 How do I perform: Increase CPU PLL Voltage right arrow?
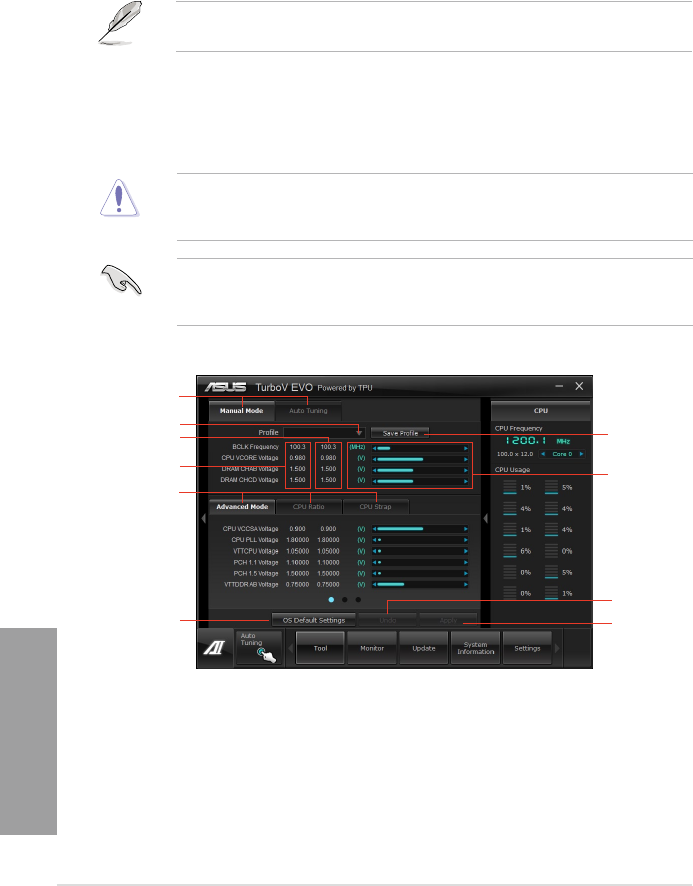466,540
